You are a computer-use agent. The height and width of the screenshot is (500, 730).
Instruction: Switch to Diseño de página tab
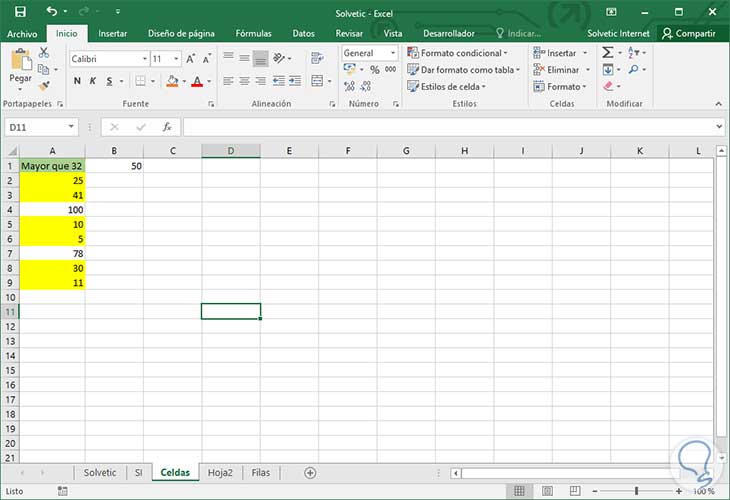[181, 34]
